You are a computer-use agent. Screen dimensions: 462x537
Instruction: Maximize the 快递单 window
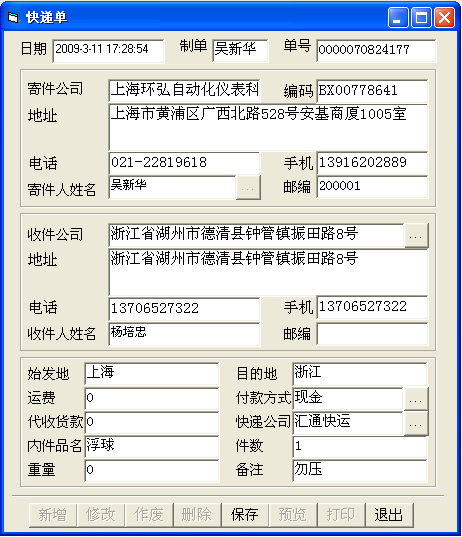[x=421, y=17]
